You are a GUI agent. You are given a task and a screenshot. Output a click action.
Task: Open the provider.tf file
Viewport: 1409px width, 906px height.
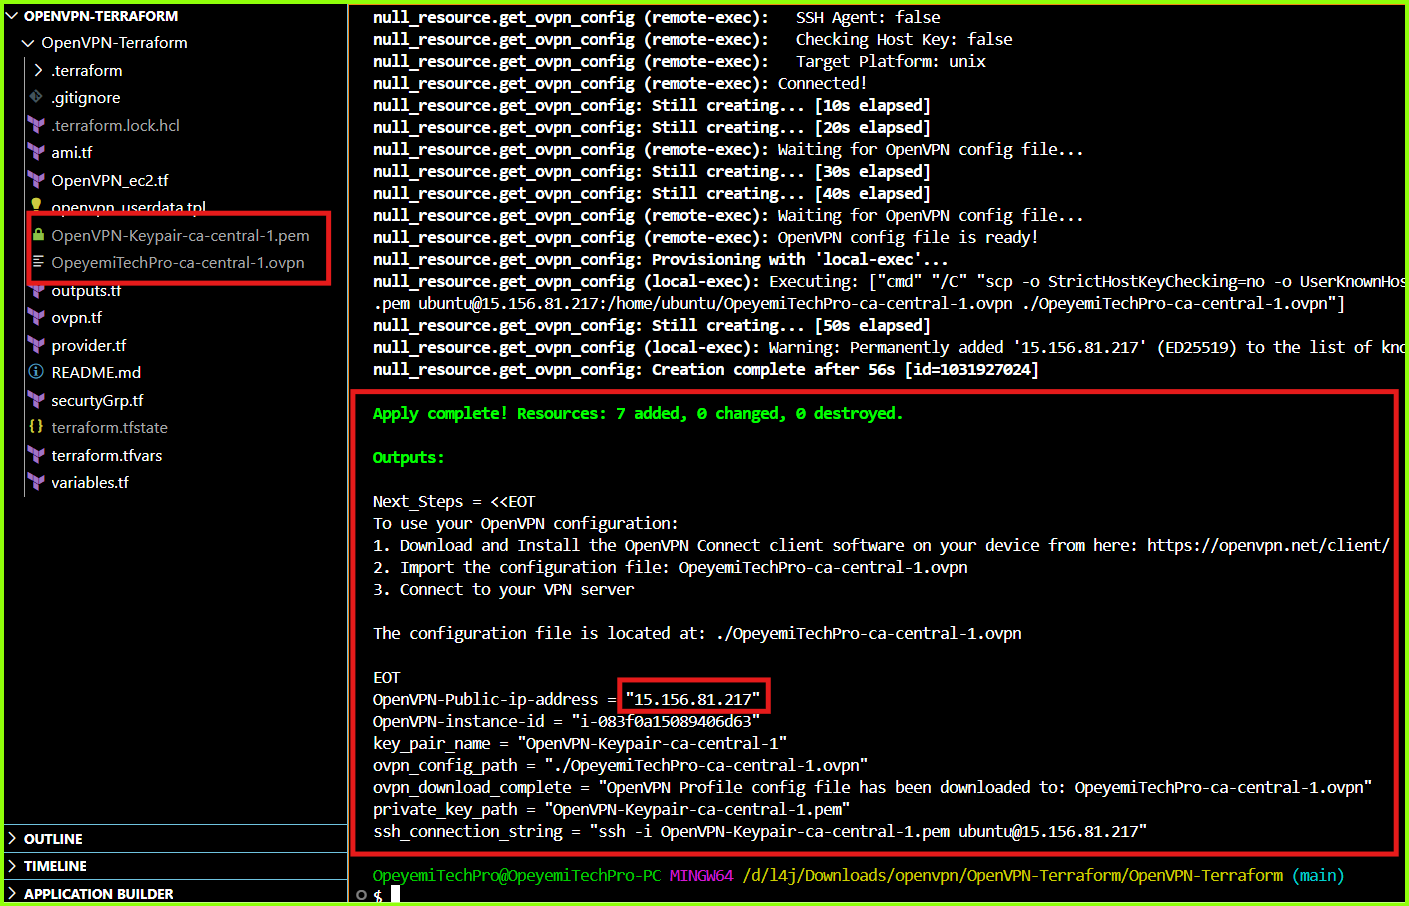(89, 345)
